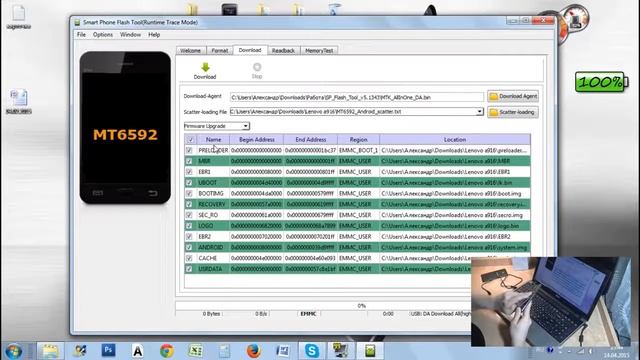Toggle the select-all checkbox in table header
Image resolution: width=640 pixels, height=360 pixels.
[190, 140]
